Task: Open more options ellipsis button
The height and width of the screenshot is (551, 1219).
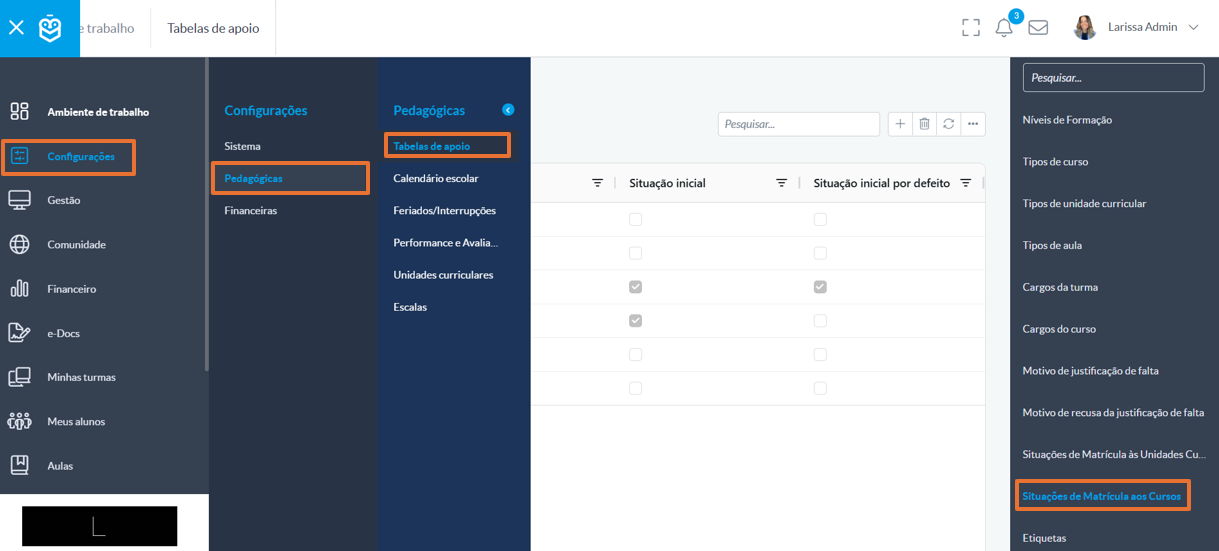Action: 973,124
